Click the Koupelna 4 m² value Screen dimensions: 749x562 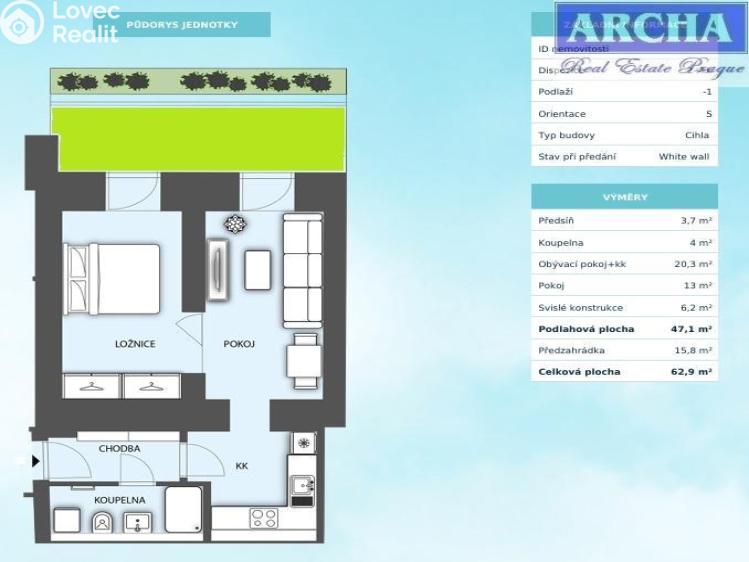pyautogui.click(x=701, y=243)
